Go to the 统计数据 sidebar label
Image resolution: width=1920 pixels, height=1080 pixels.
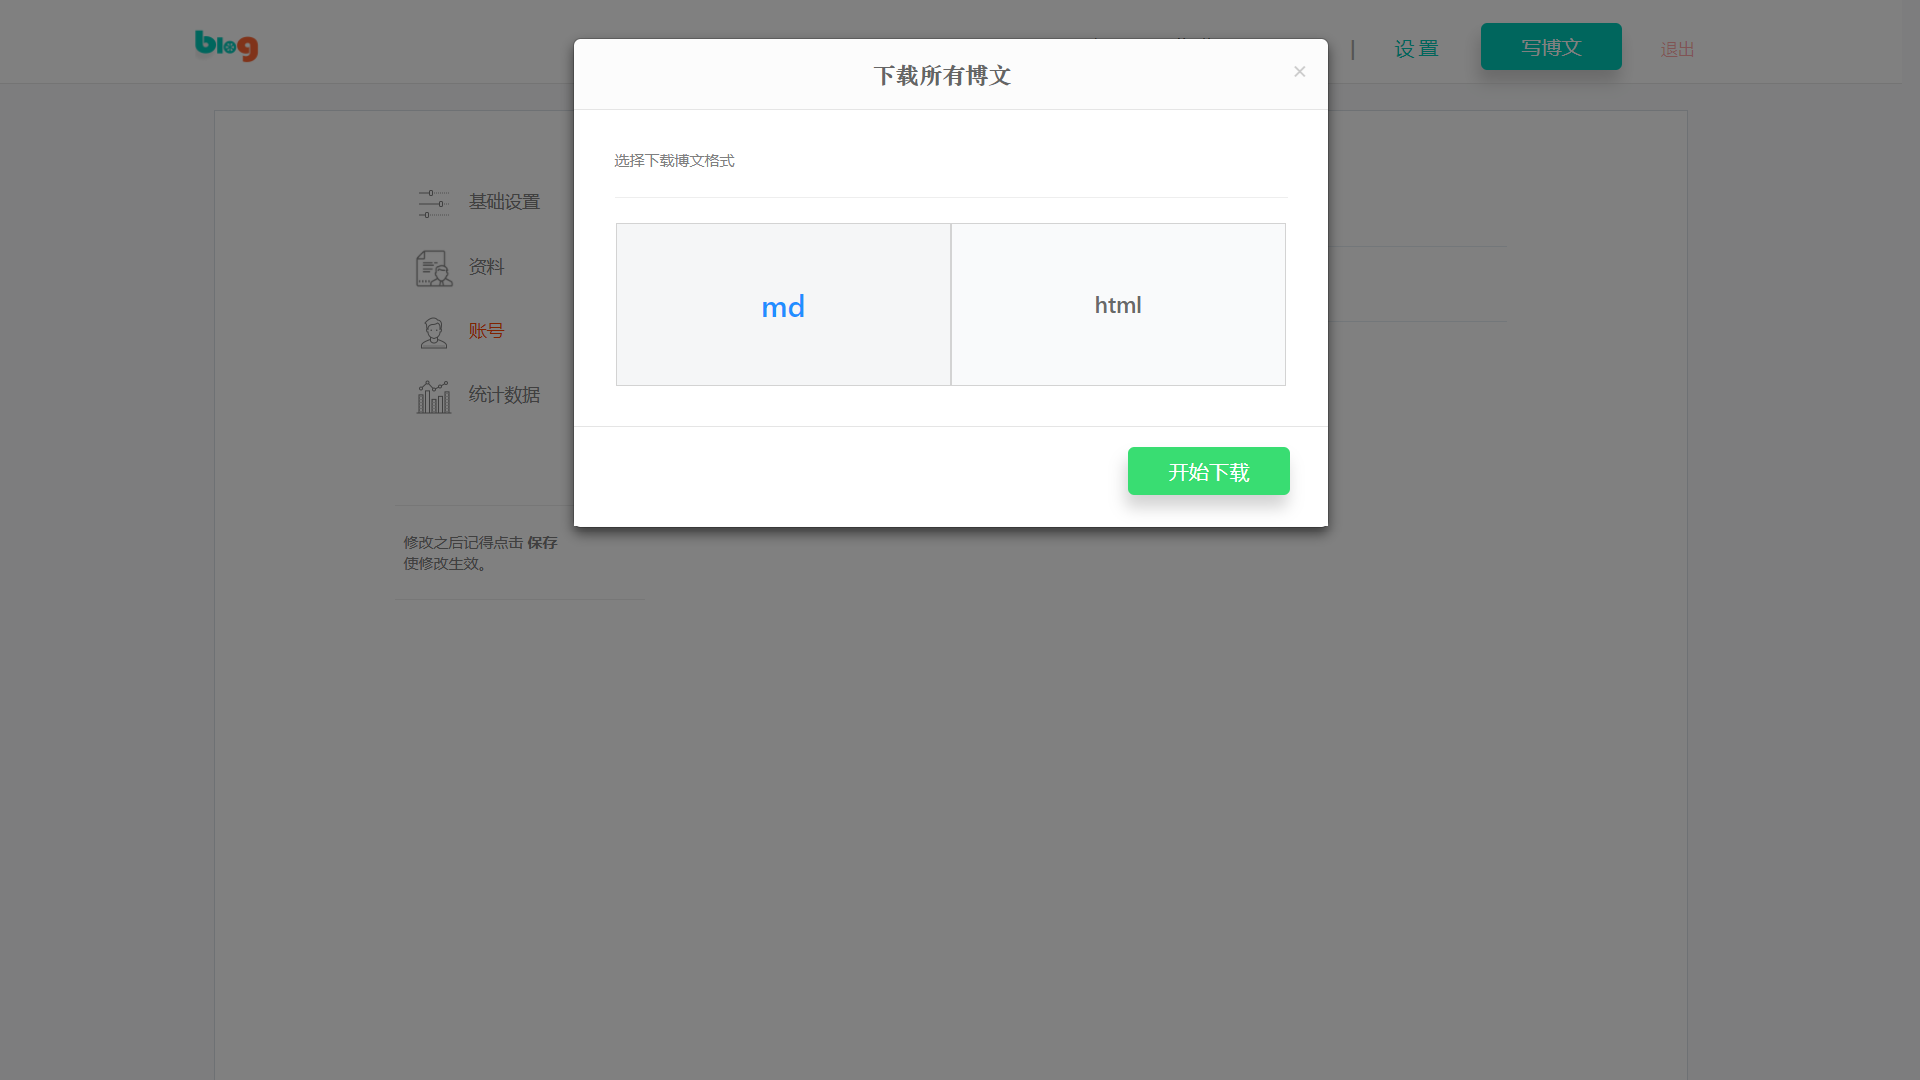point(504,395)
